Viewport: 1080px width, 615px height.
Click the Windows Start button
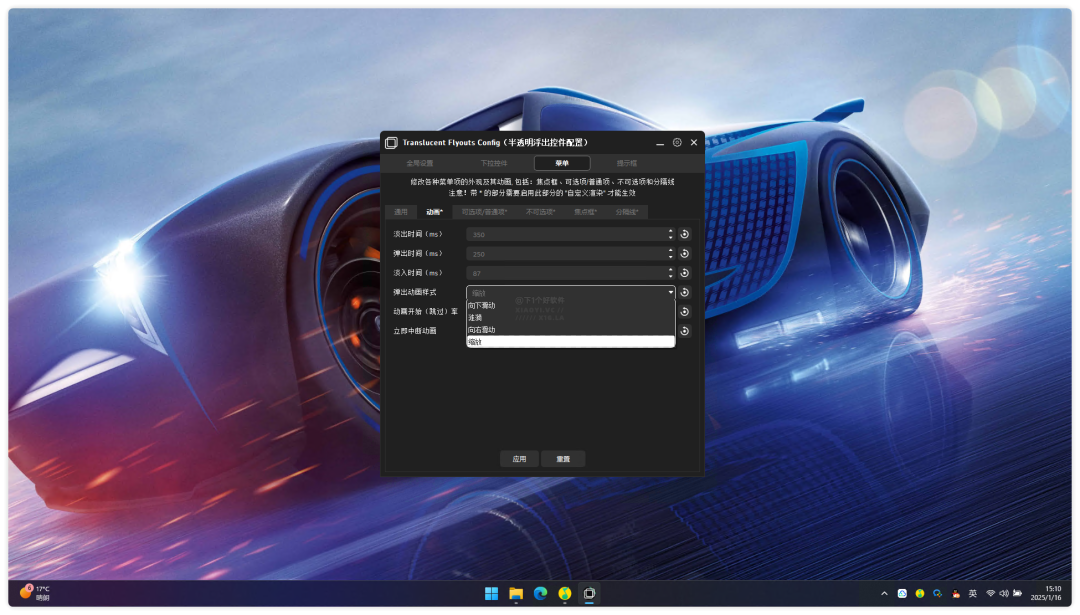[x=491, y=593]
